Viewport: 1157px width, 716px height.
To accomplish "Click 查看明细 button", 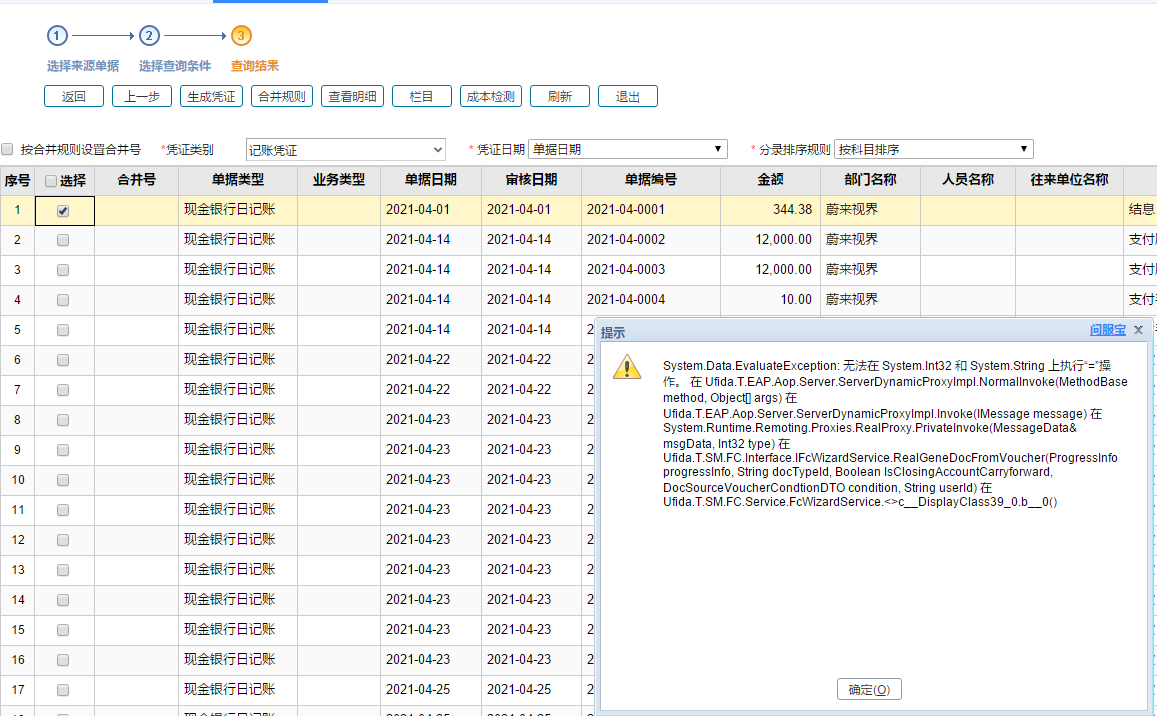I will pos(352,97).
